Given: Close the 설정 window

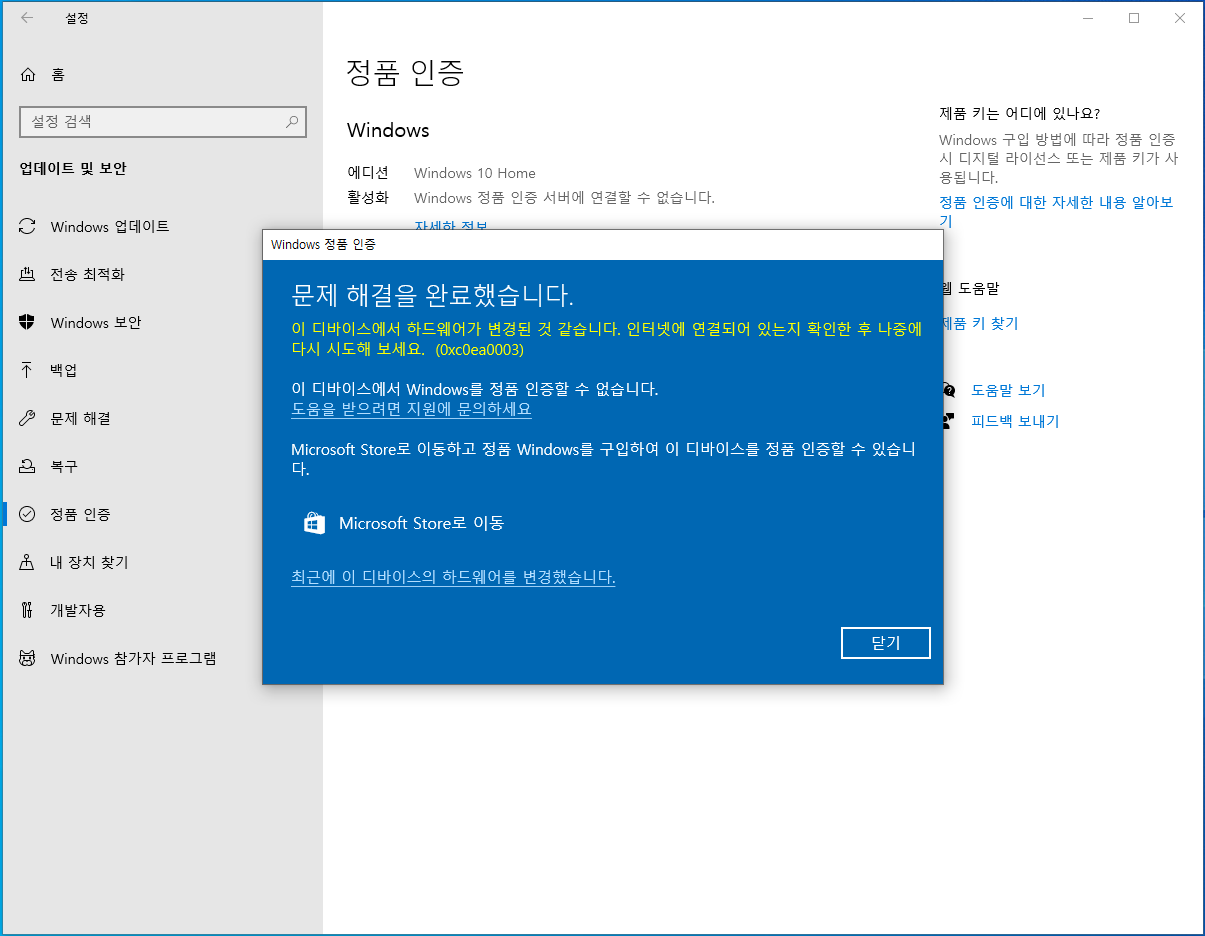Looking at the screenshot, I should [x=1180, y=18].
